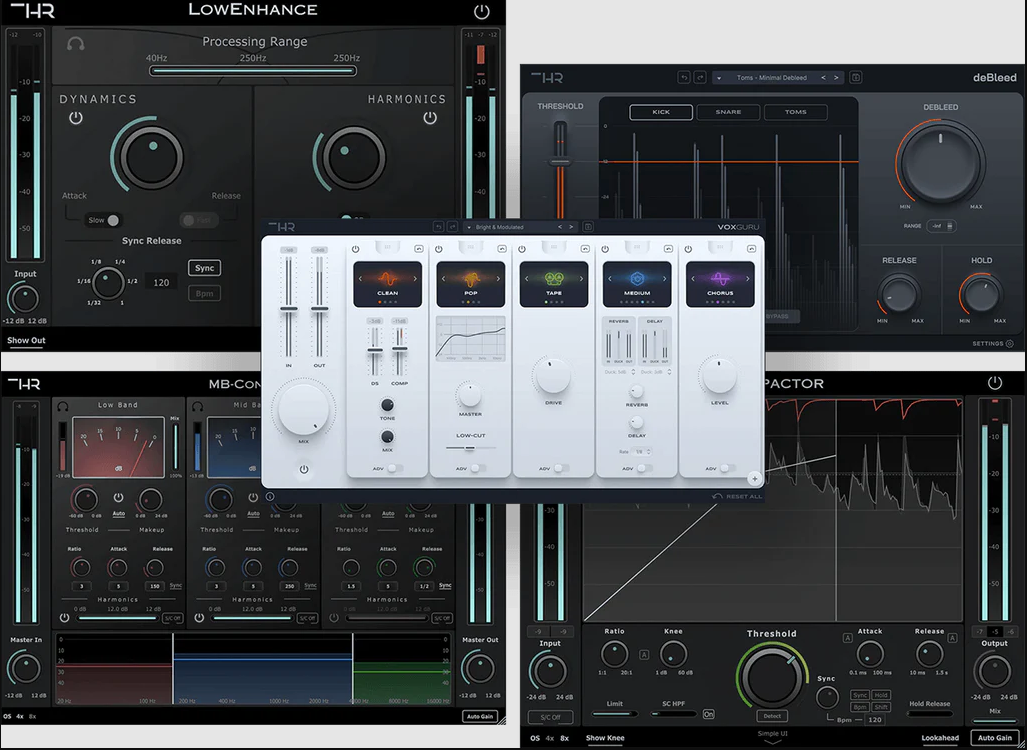This screenshot has width=1027, height=750.
Task: Solo the Low Band with headphones icon
Action: (x=63, y=407)
